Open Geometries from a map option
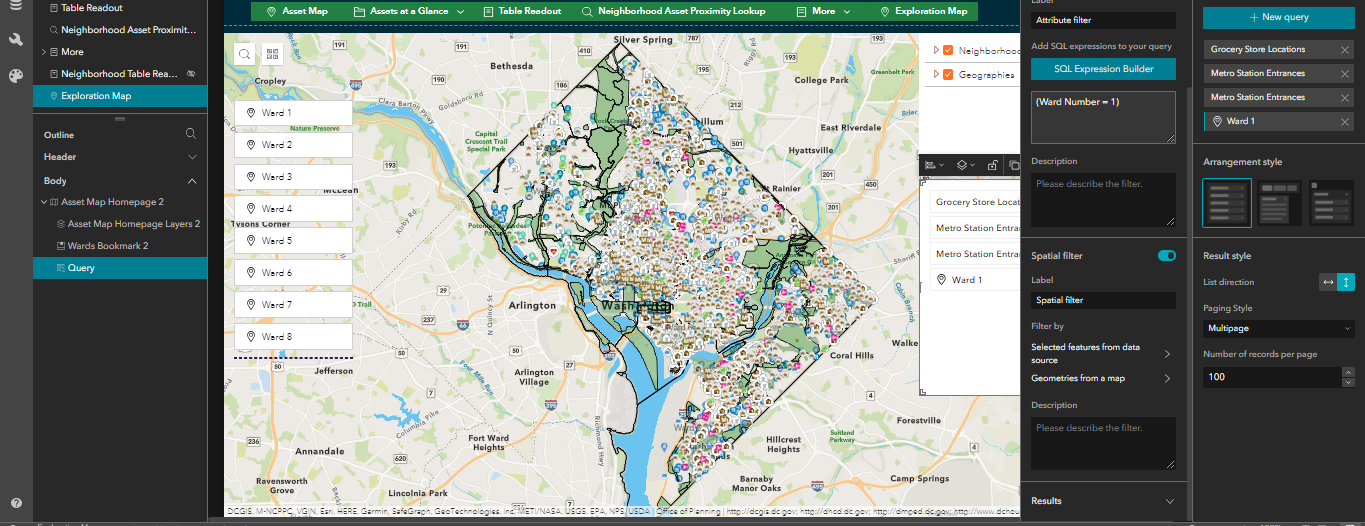Screen dimensions: 1365x526 click(1103, 379)
